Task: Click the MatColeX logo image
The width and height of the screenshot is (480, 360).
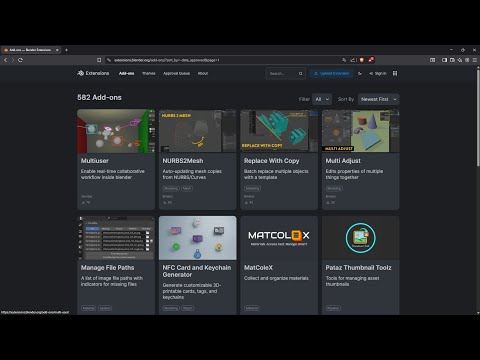Action: point(279,238)
